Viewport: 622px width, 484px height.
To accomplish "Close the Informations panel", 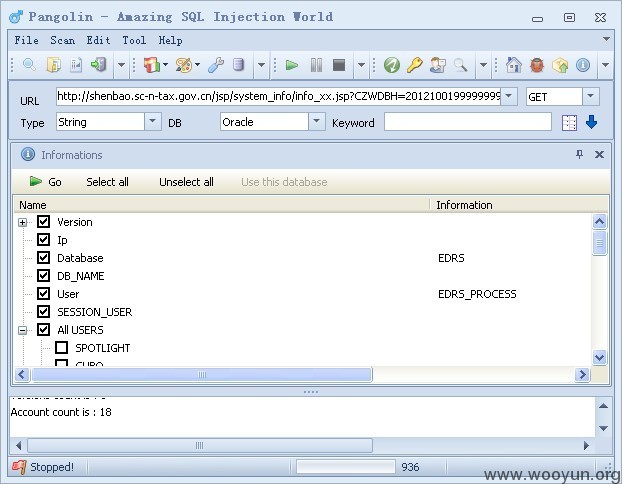I will coord(599,154).
